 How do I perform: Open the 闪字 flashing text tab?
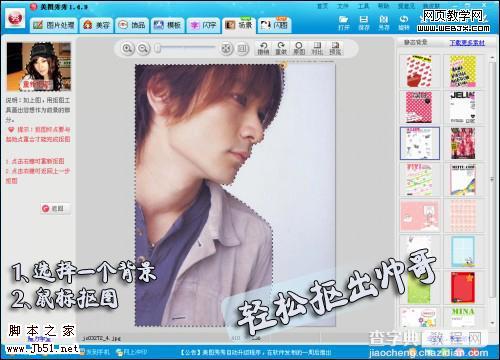coord(203,25)
